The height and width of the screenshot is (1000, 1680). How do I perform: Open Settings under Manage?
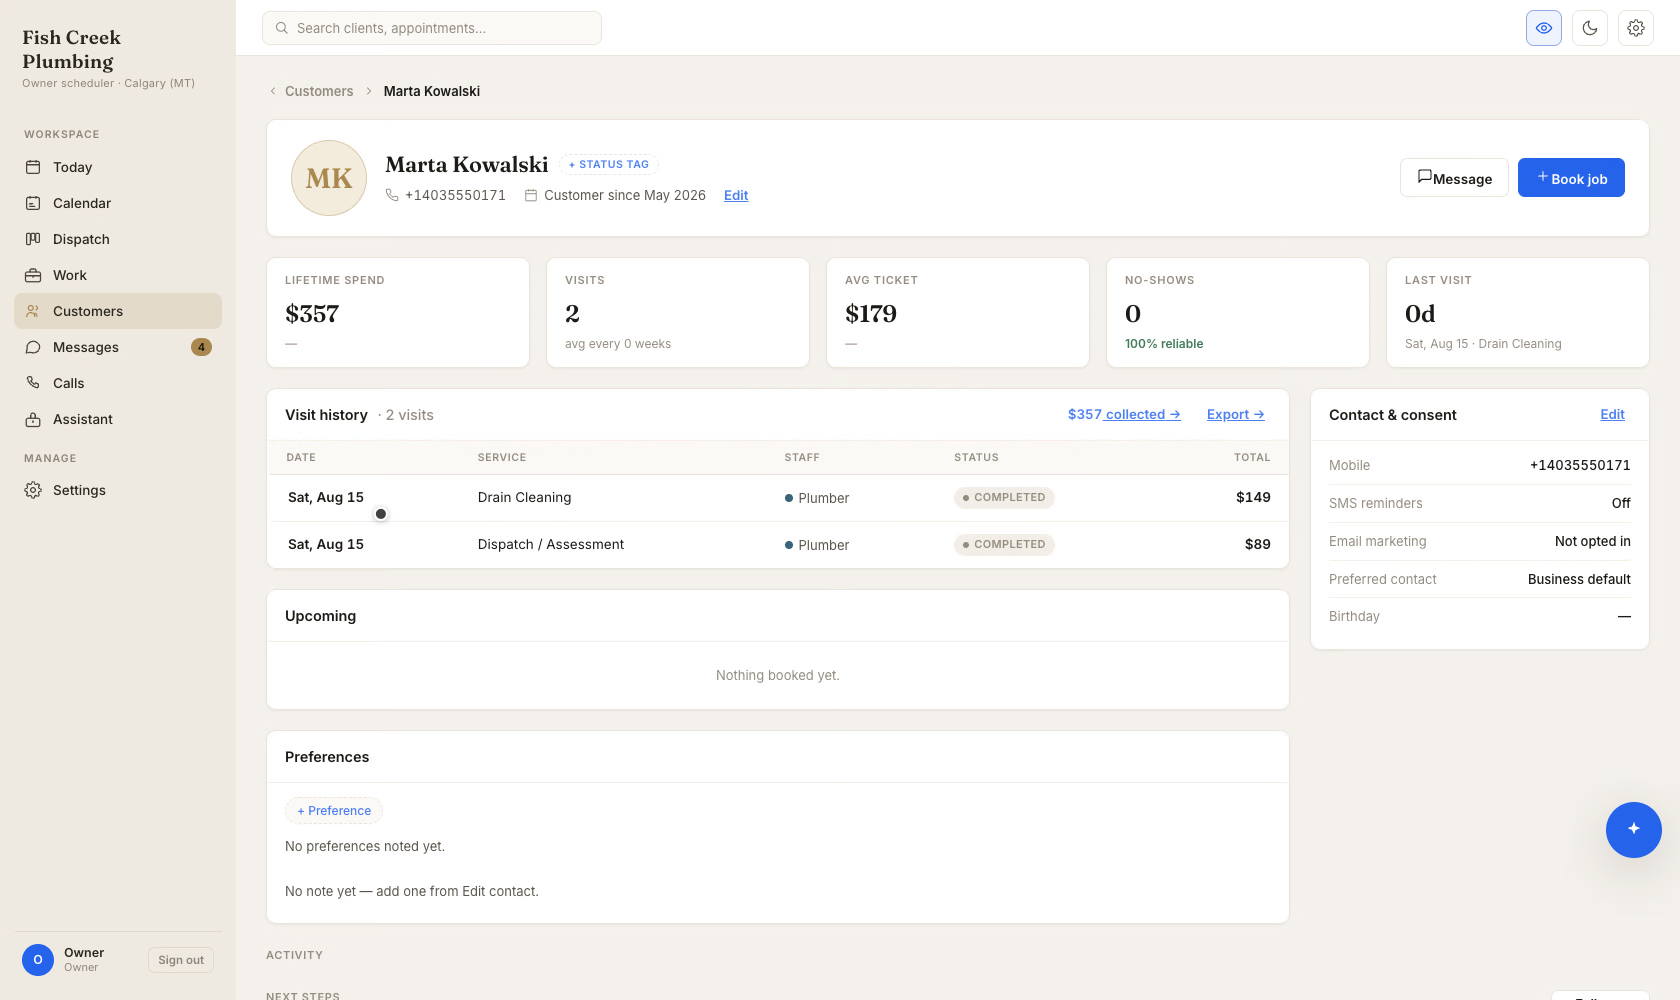click(118, 490)
